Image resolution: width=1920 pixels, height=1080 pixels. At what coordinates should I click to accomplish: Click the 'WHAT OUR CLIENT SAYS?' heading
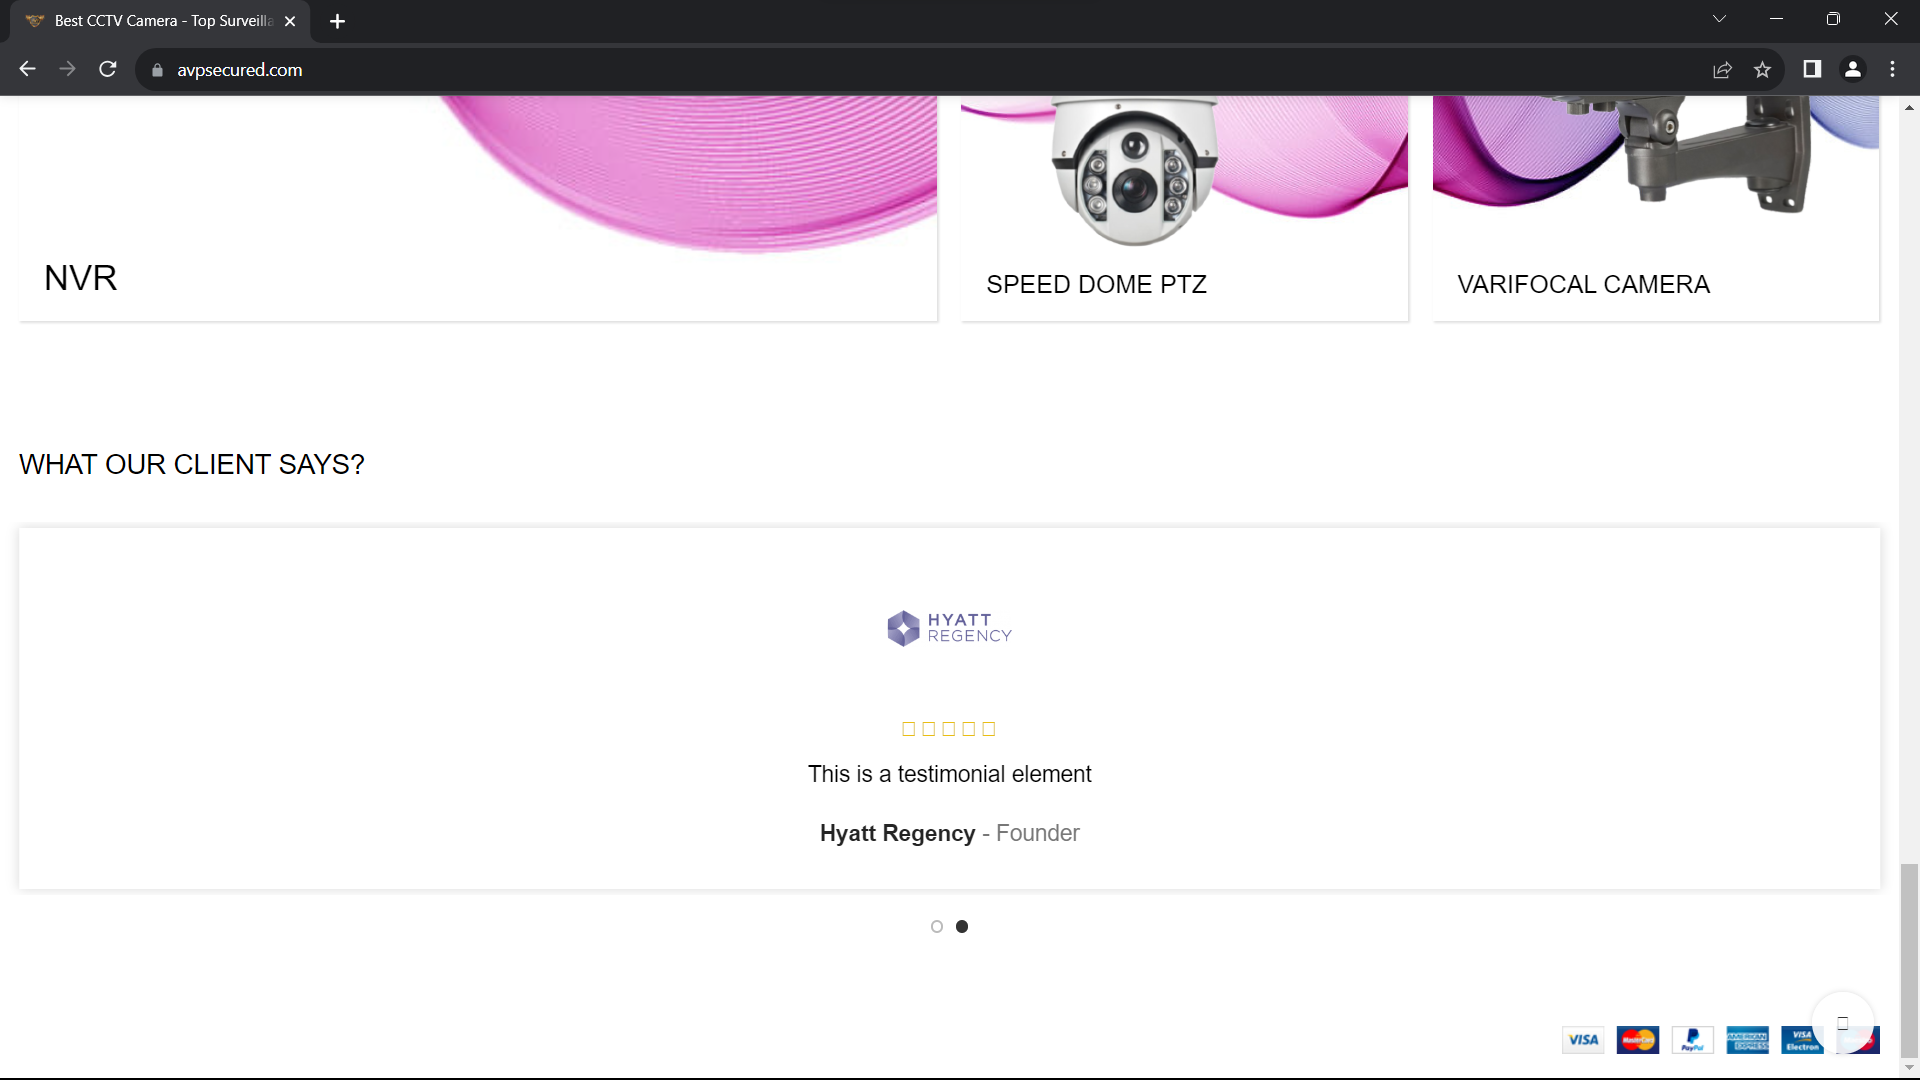192,465
